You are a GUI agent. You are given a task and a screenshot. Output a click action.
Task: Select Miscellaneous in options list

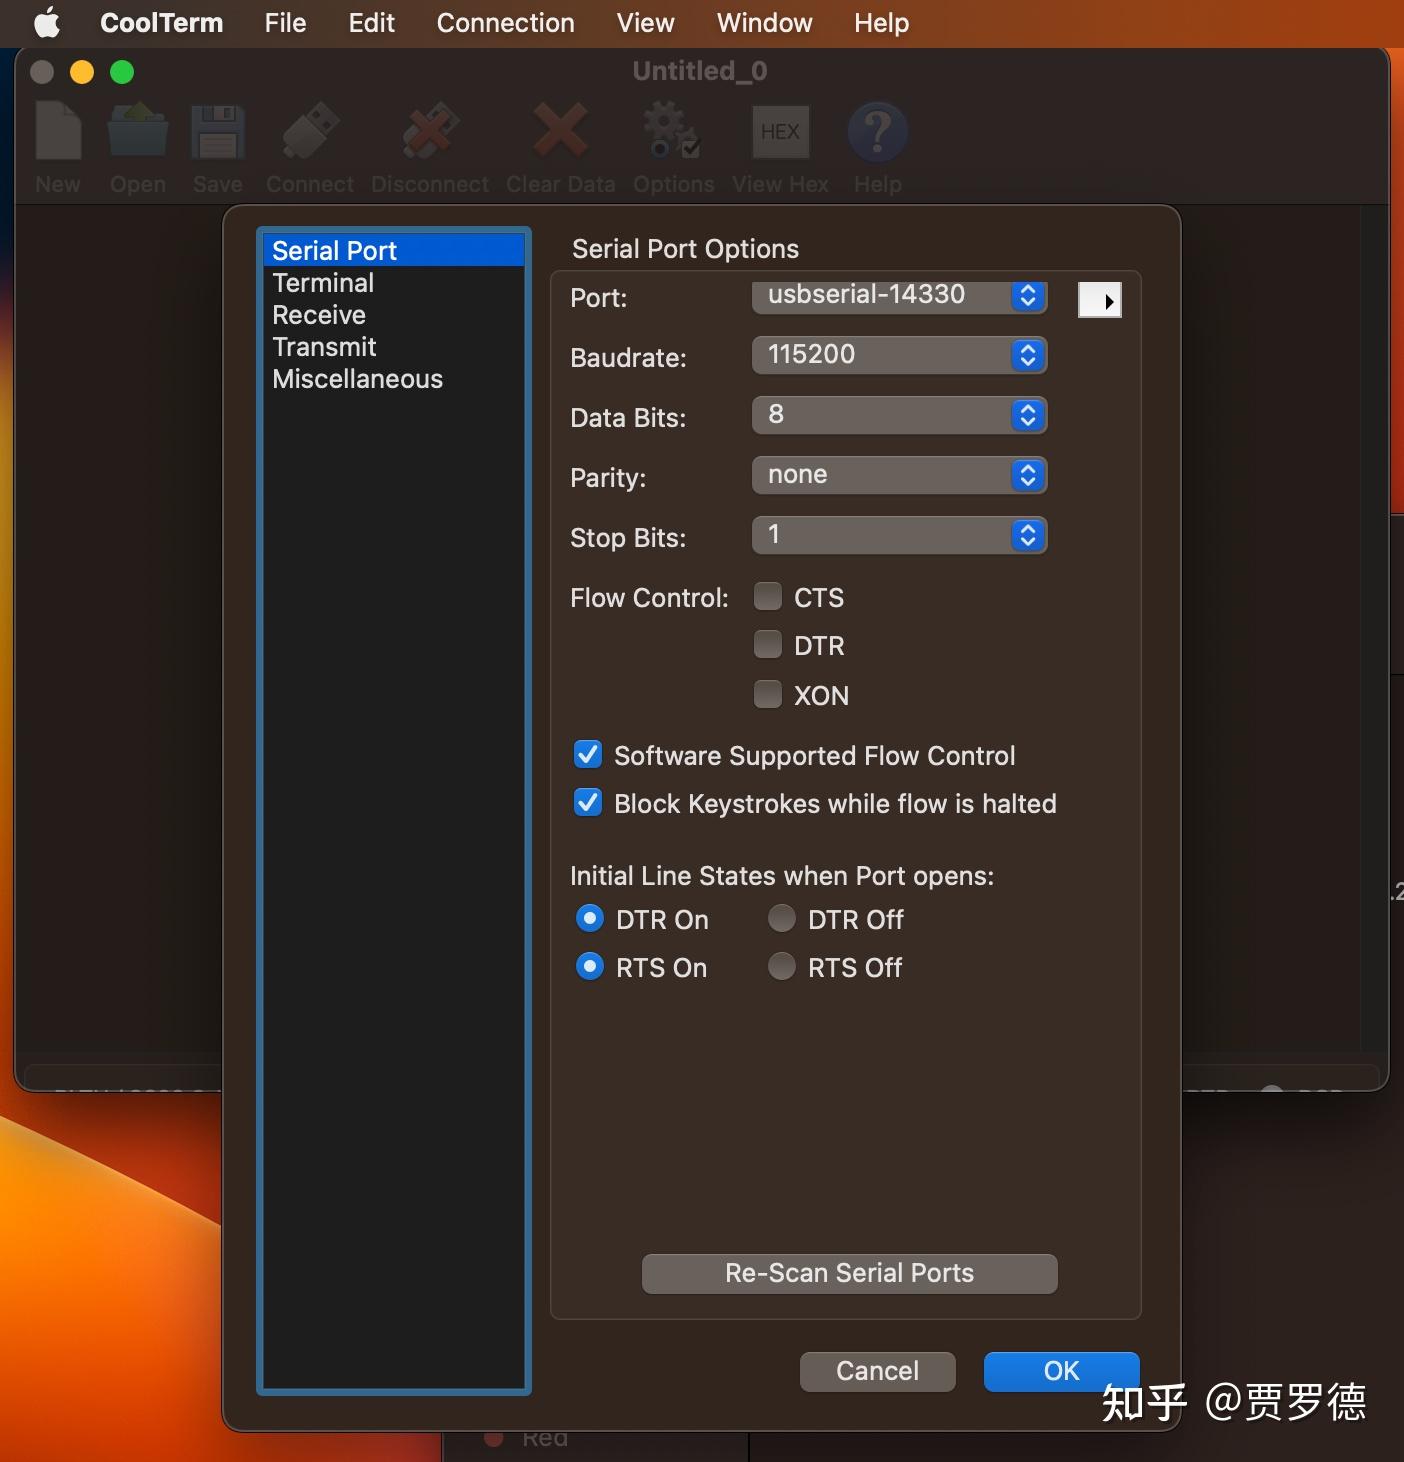coord(393,379)
